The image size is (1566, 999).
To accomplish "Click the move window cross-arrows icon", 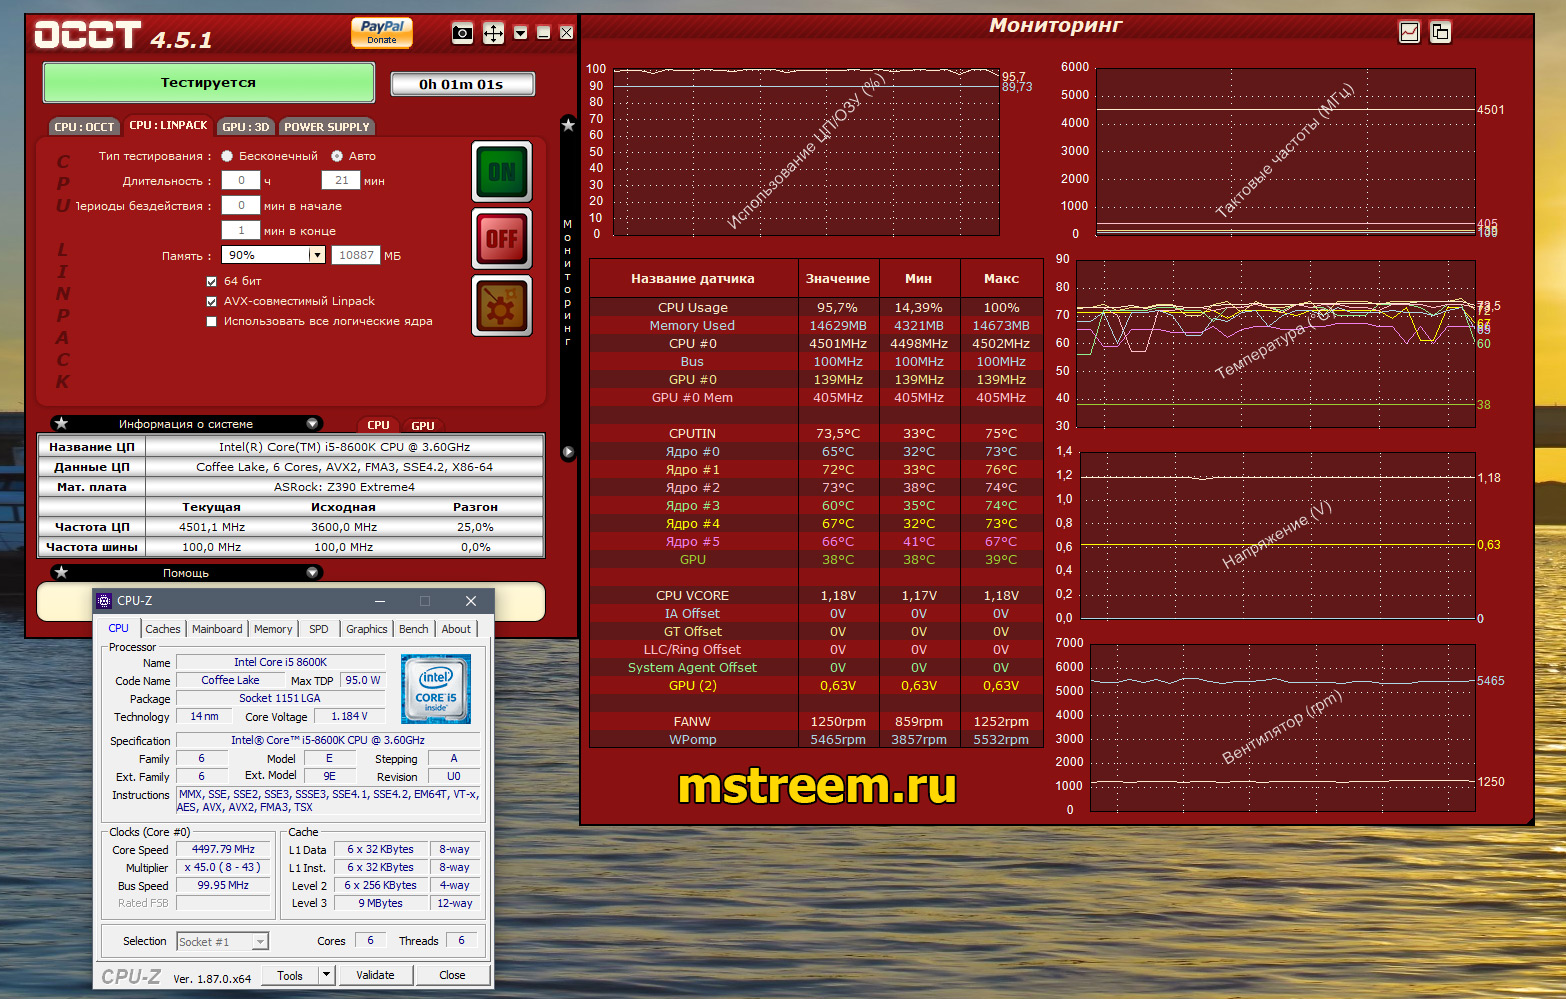I will click(493, 33).
